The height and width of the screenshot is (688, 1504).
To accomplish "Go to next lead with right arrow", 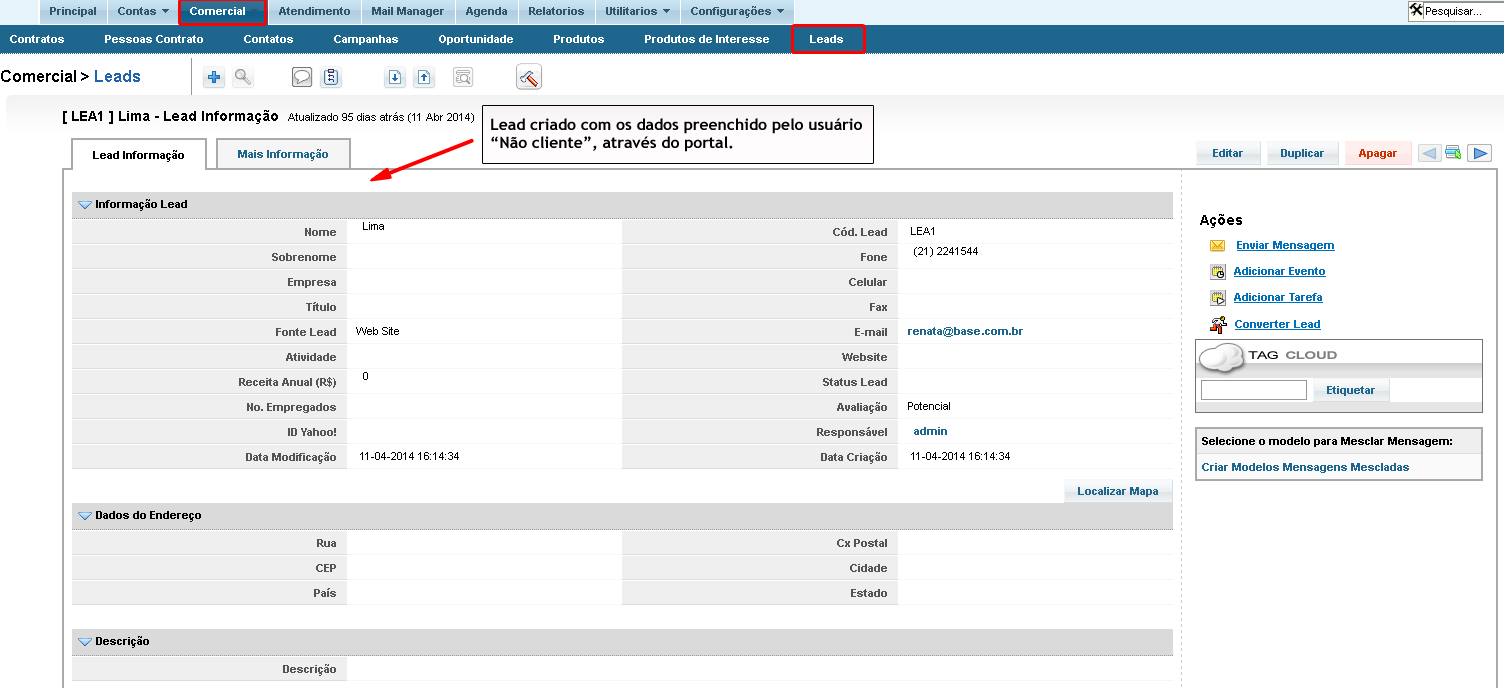I will coord(1479,153).
